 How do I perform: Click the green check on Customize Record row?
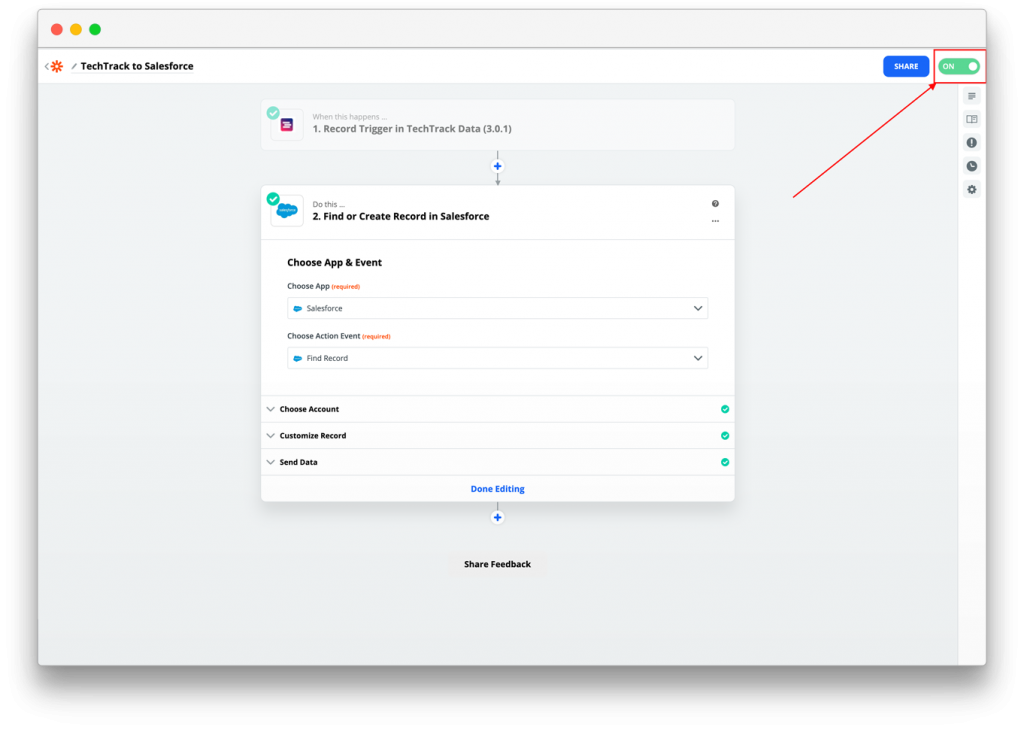(x=725, y=436)
